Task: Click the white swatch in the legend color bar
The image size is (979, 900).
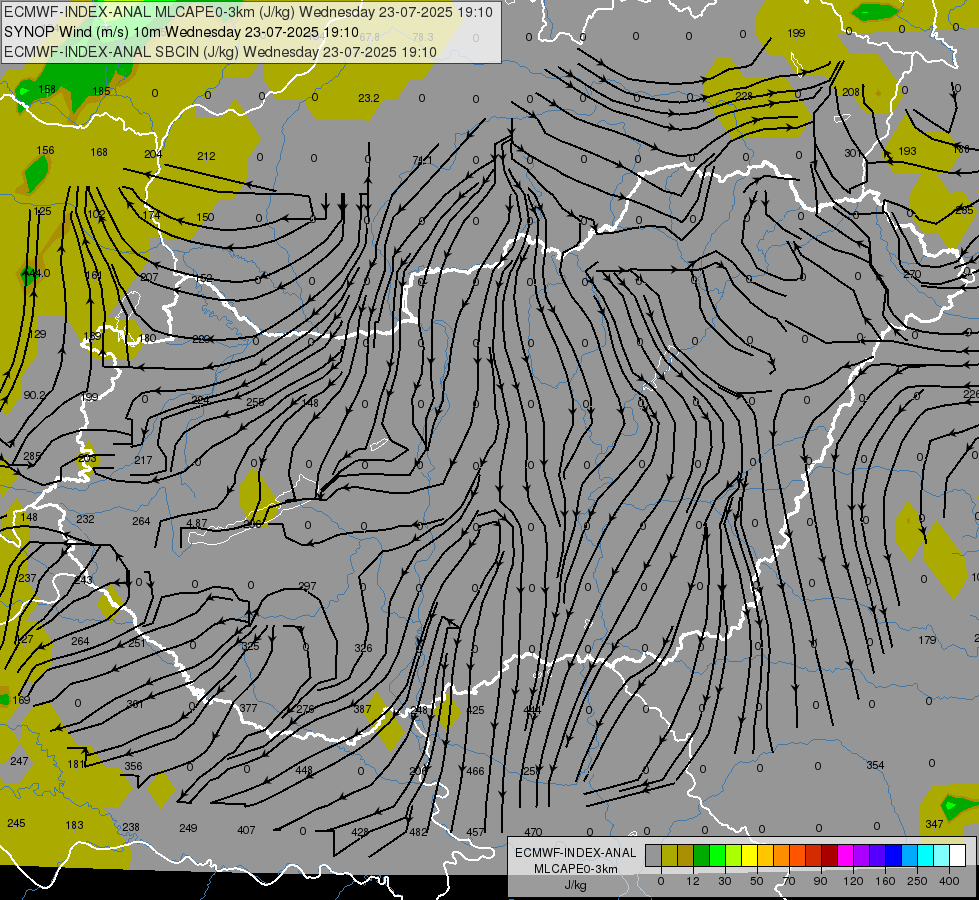Action: (958, 856)
